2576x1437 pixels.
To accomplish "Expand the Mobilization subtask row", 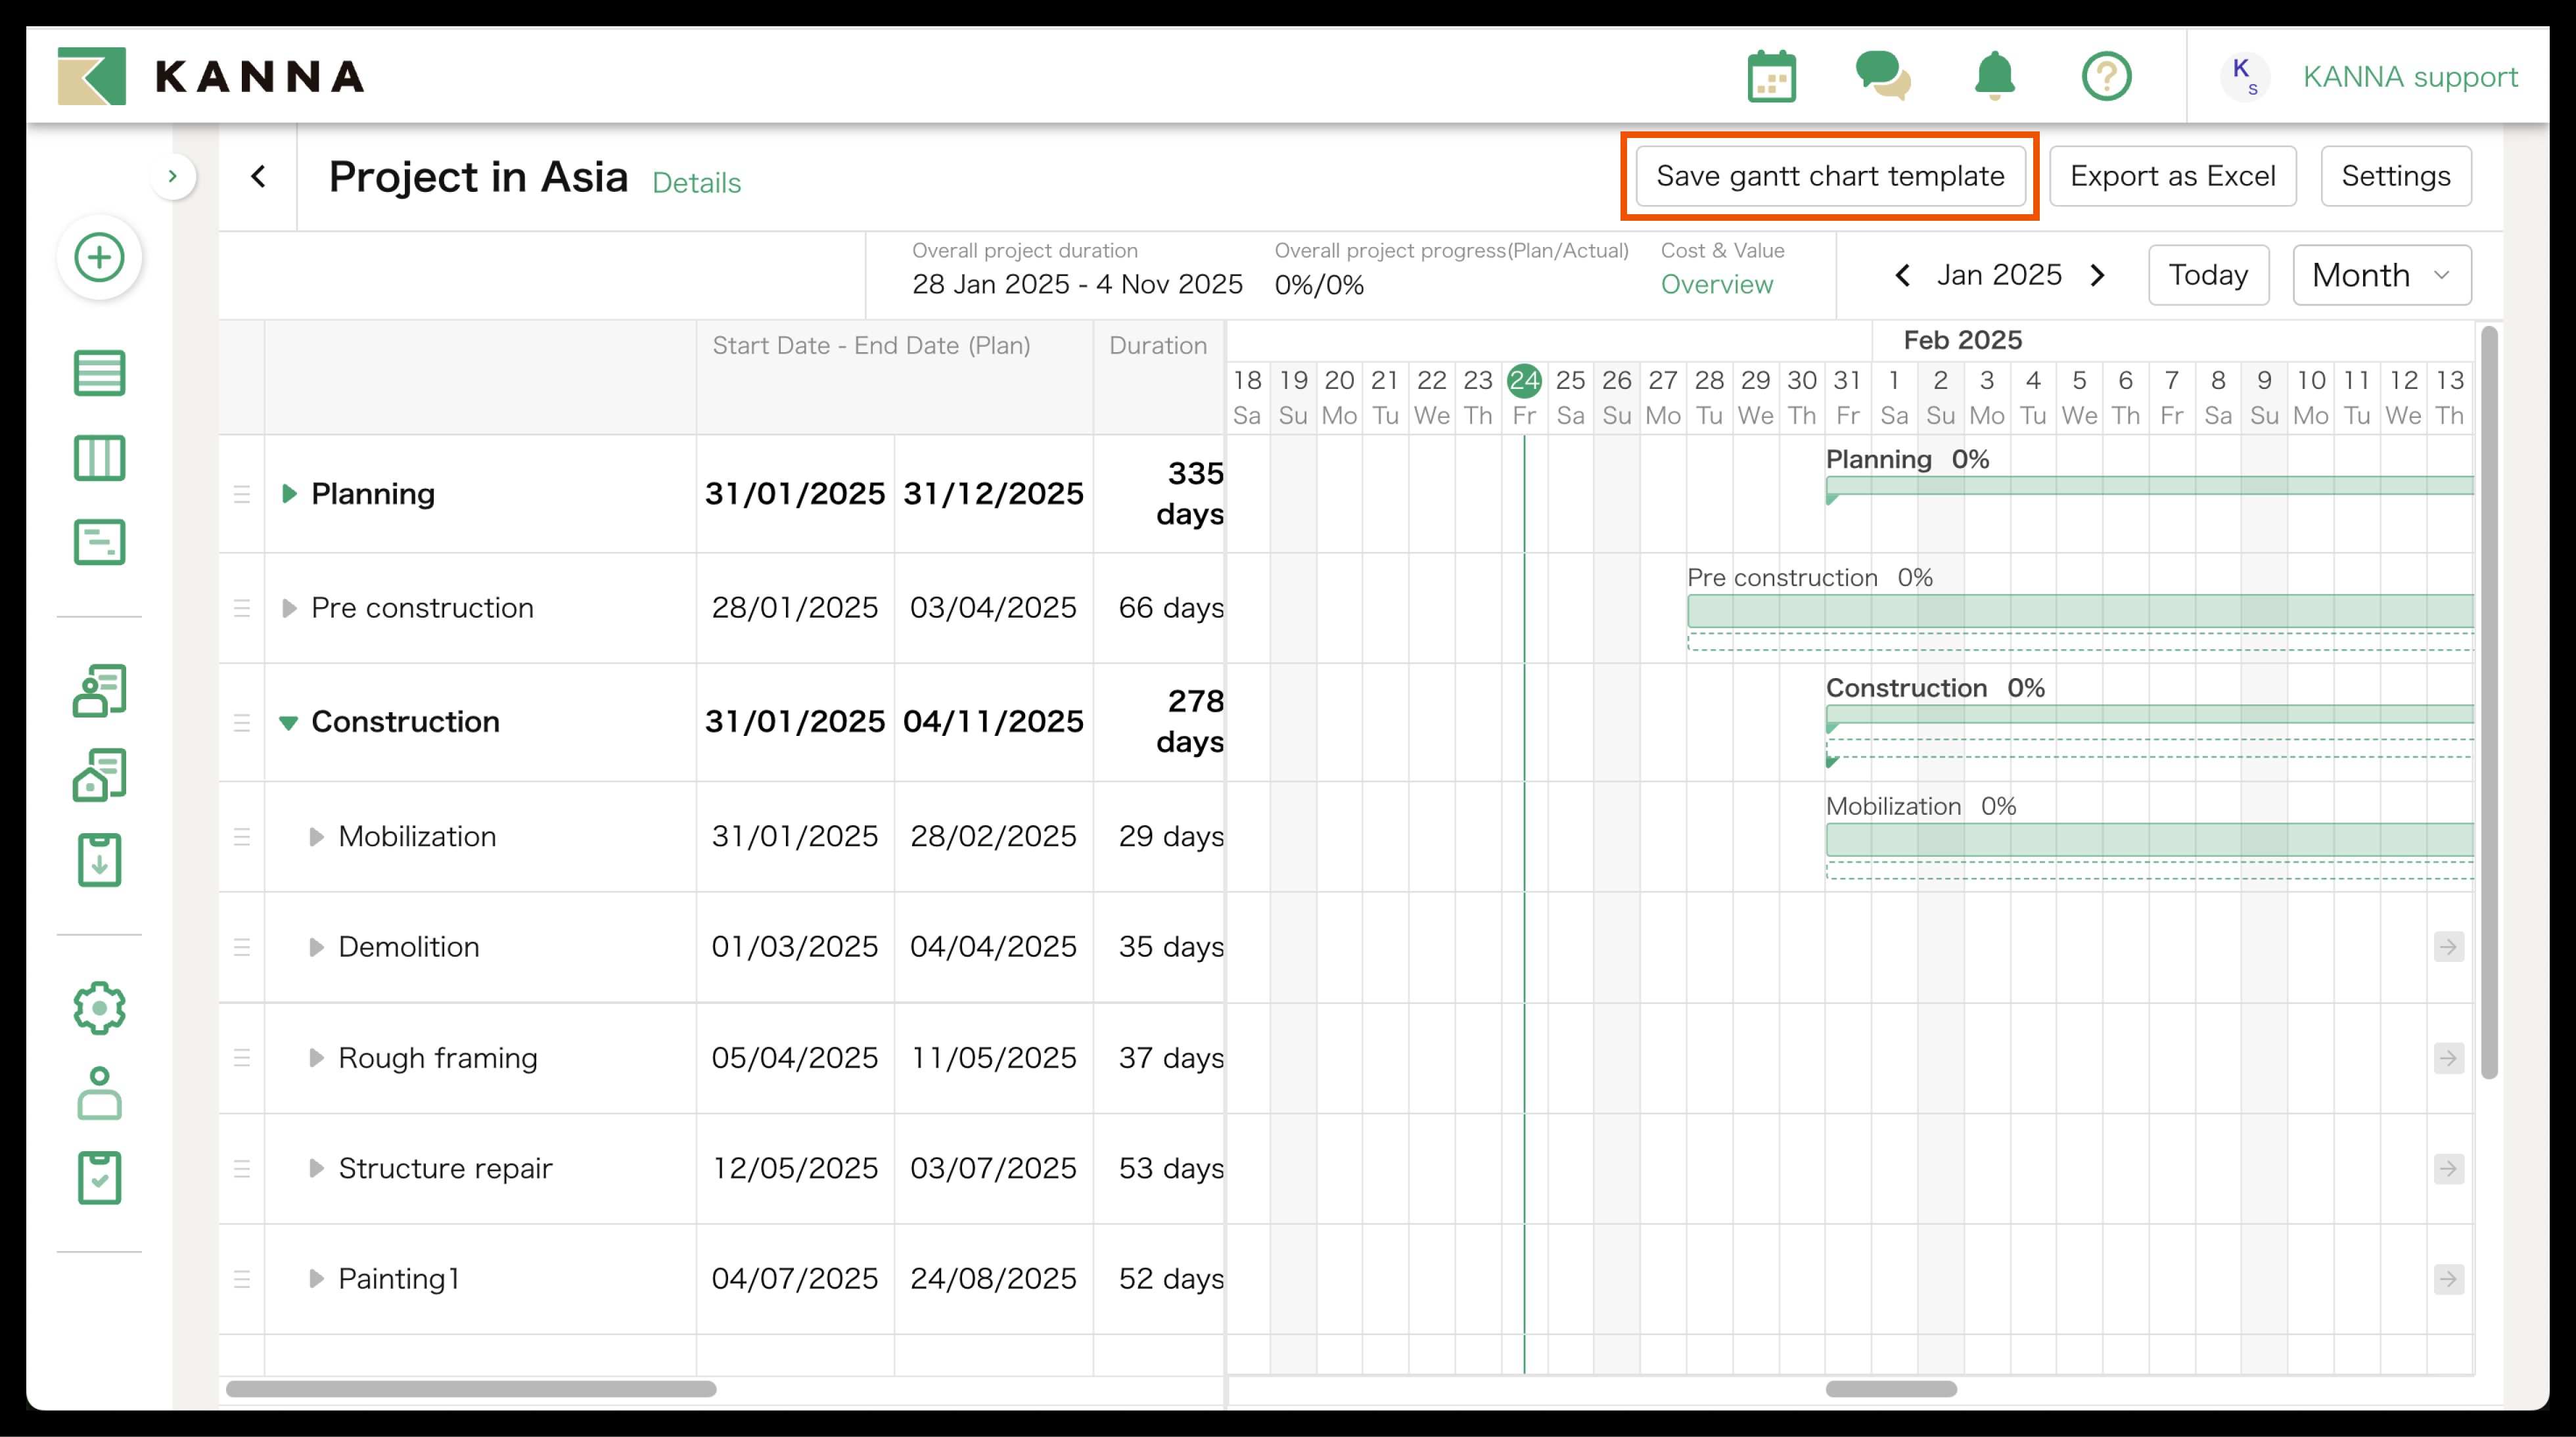I will [316, 836].
